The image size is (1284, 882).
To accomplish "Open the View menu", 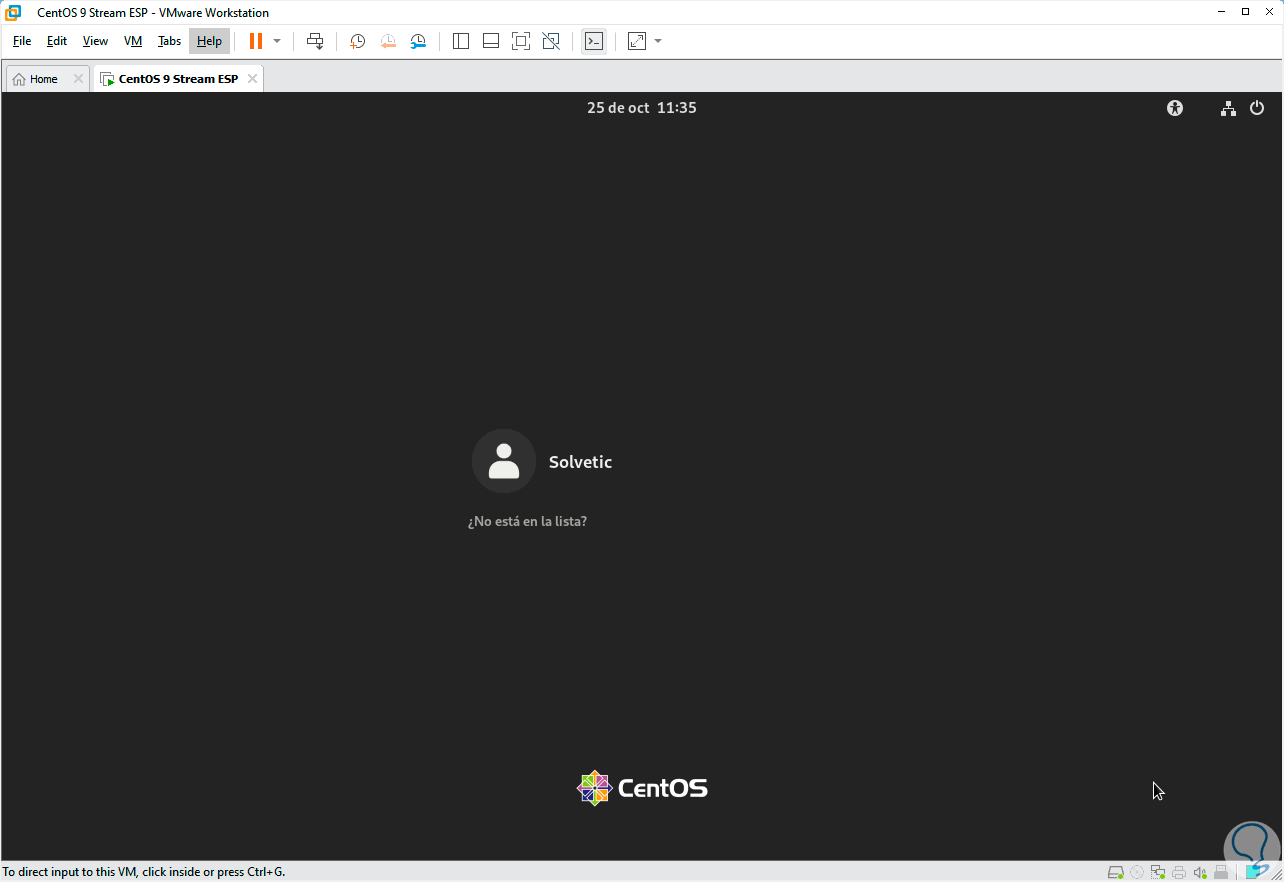I will click(95, 41).
